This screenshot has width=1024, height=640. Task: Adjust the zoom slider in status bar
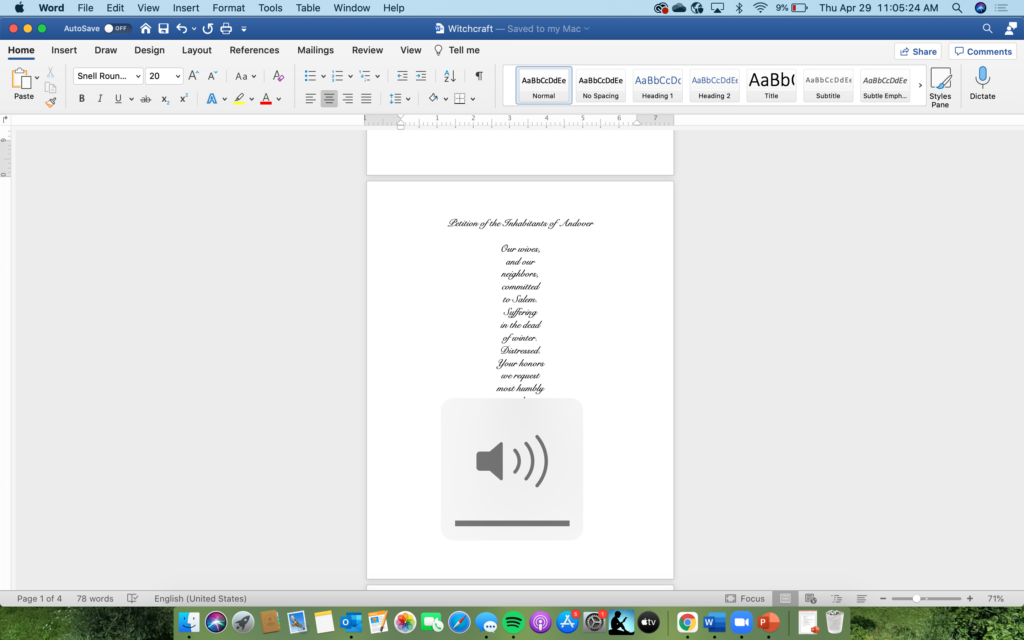918,599
